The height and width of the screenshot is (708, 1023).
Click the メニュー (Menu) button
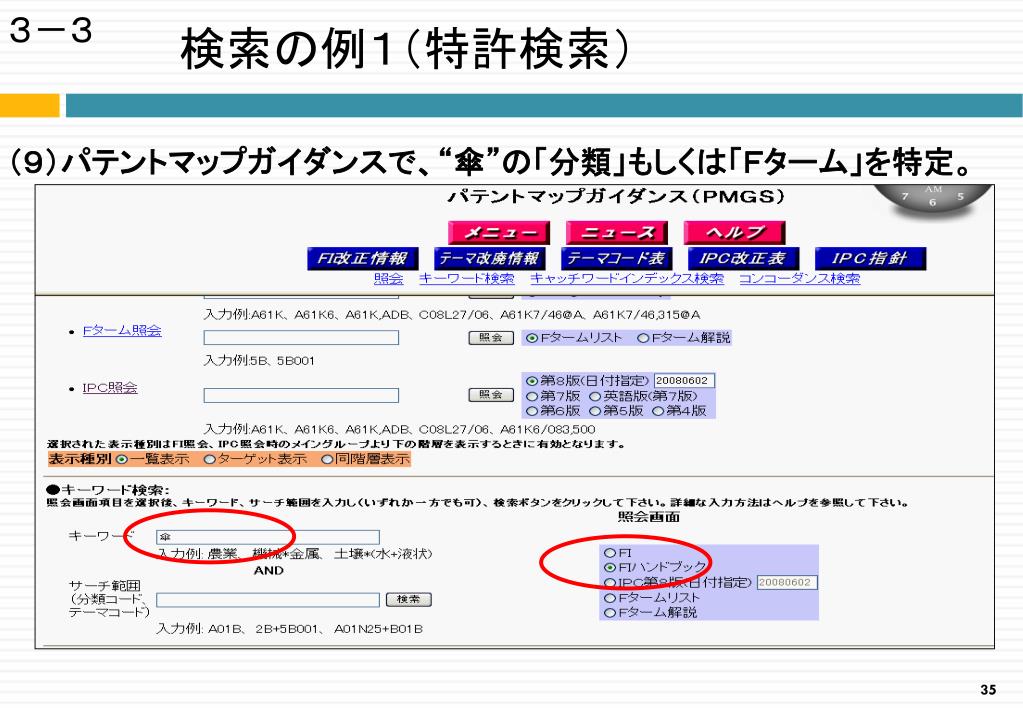coord(500,232)
